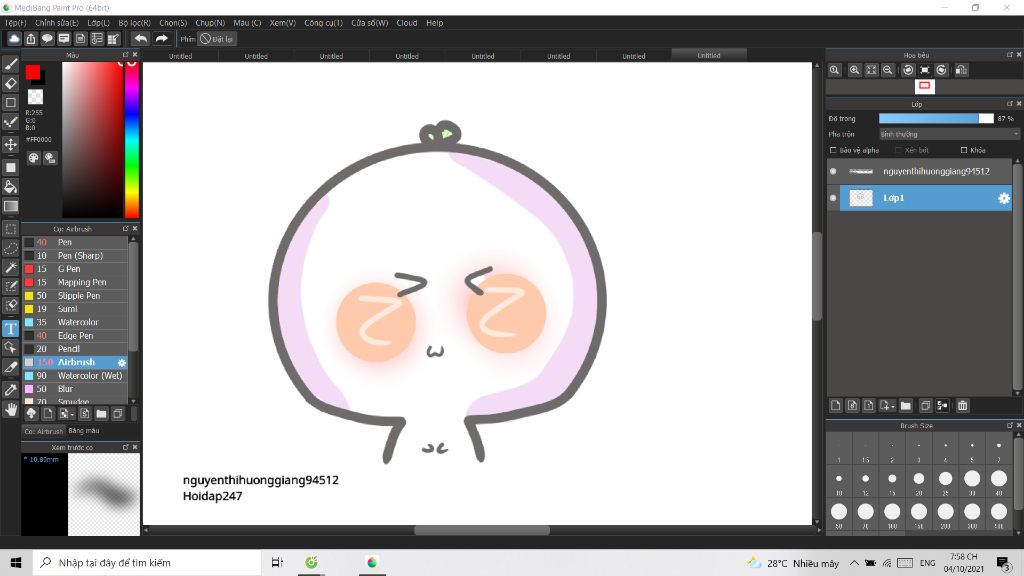The width and height of the screenshot is (1024, 576).
Task: Click the Undo arrow in toolbar
Action: (x=140, y=39)
